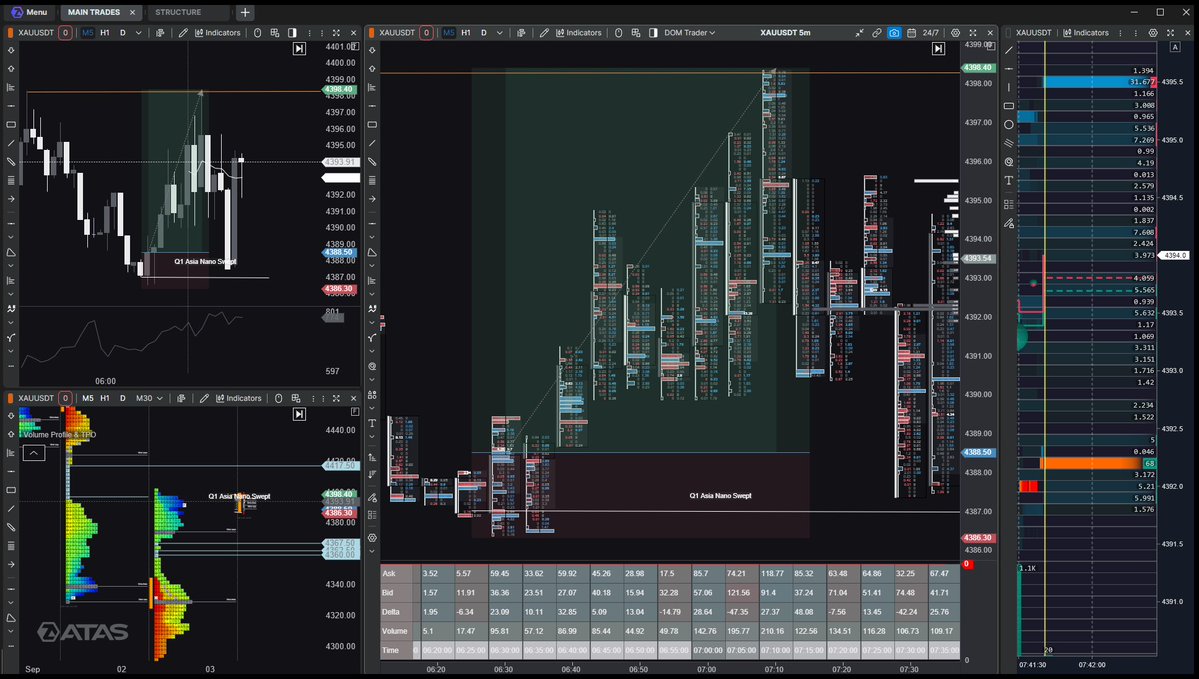Toggle split panel icon in center chart
The height and width of the screenshot is (679, 1199).
(653, 33)
